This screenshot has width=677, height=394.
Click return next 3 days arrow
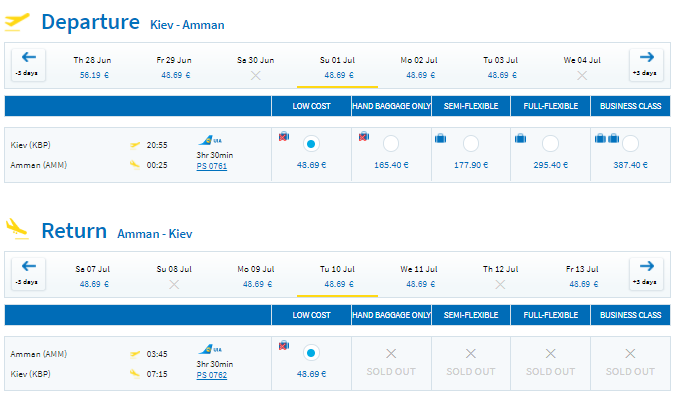[646, 274]
